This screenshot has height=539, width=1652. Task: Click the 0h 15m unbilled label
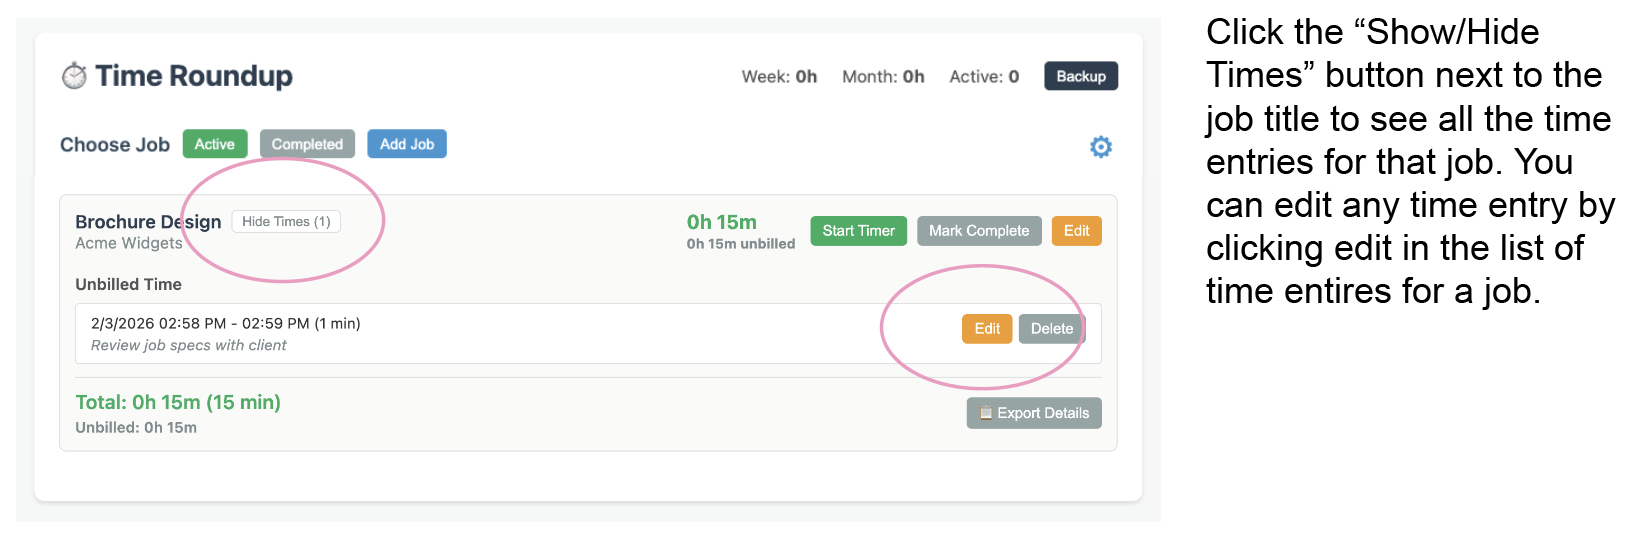(x=740, y=244)
